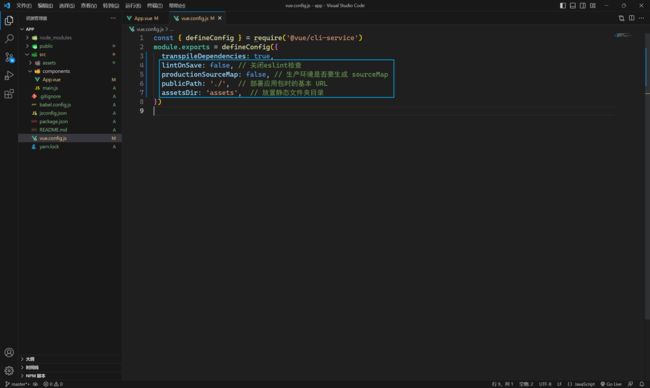Click the notifications bell in status bar
Screen dimensions: 650x388
pos(641,384)
